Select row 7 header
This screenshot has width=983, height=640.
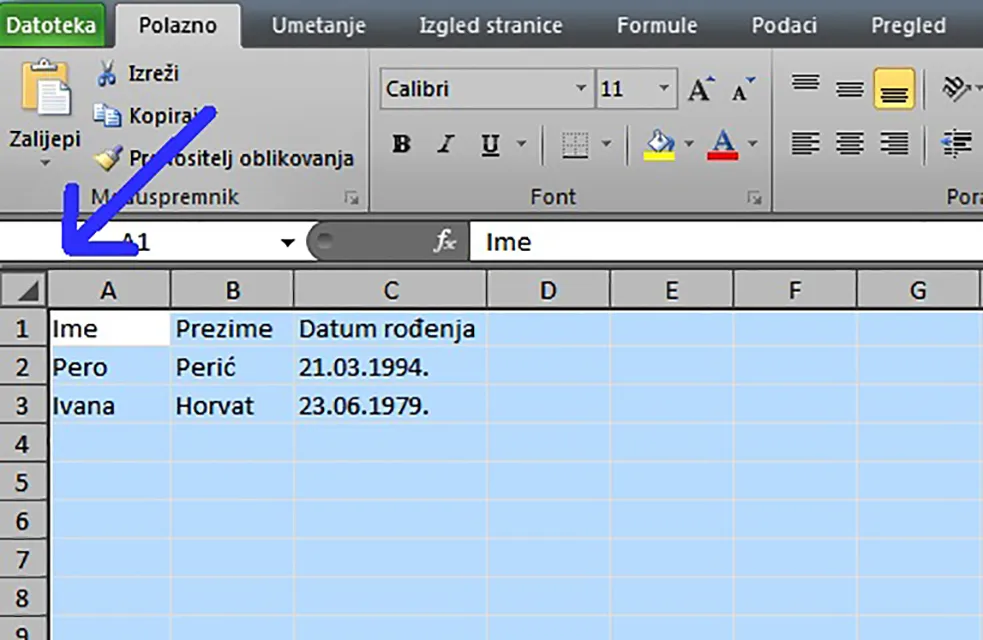[x=23, y=559]
